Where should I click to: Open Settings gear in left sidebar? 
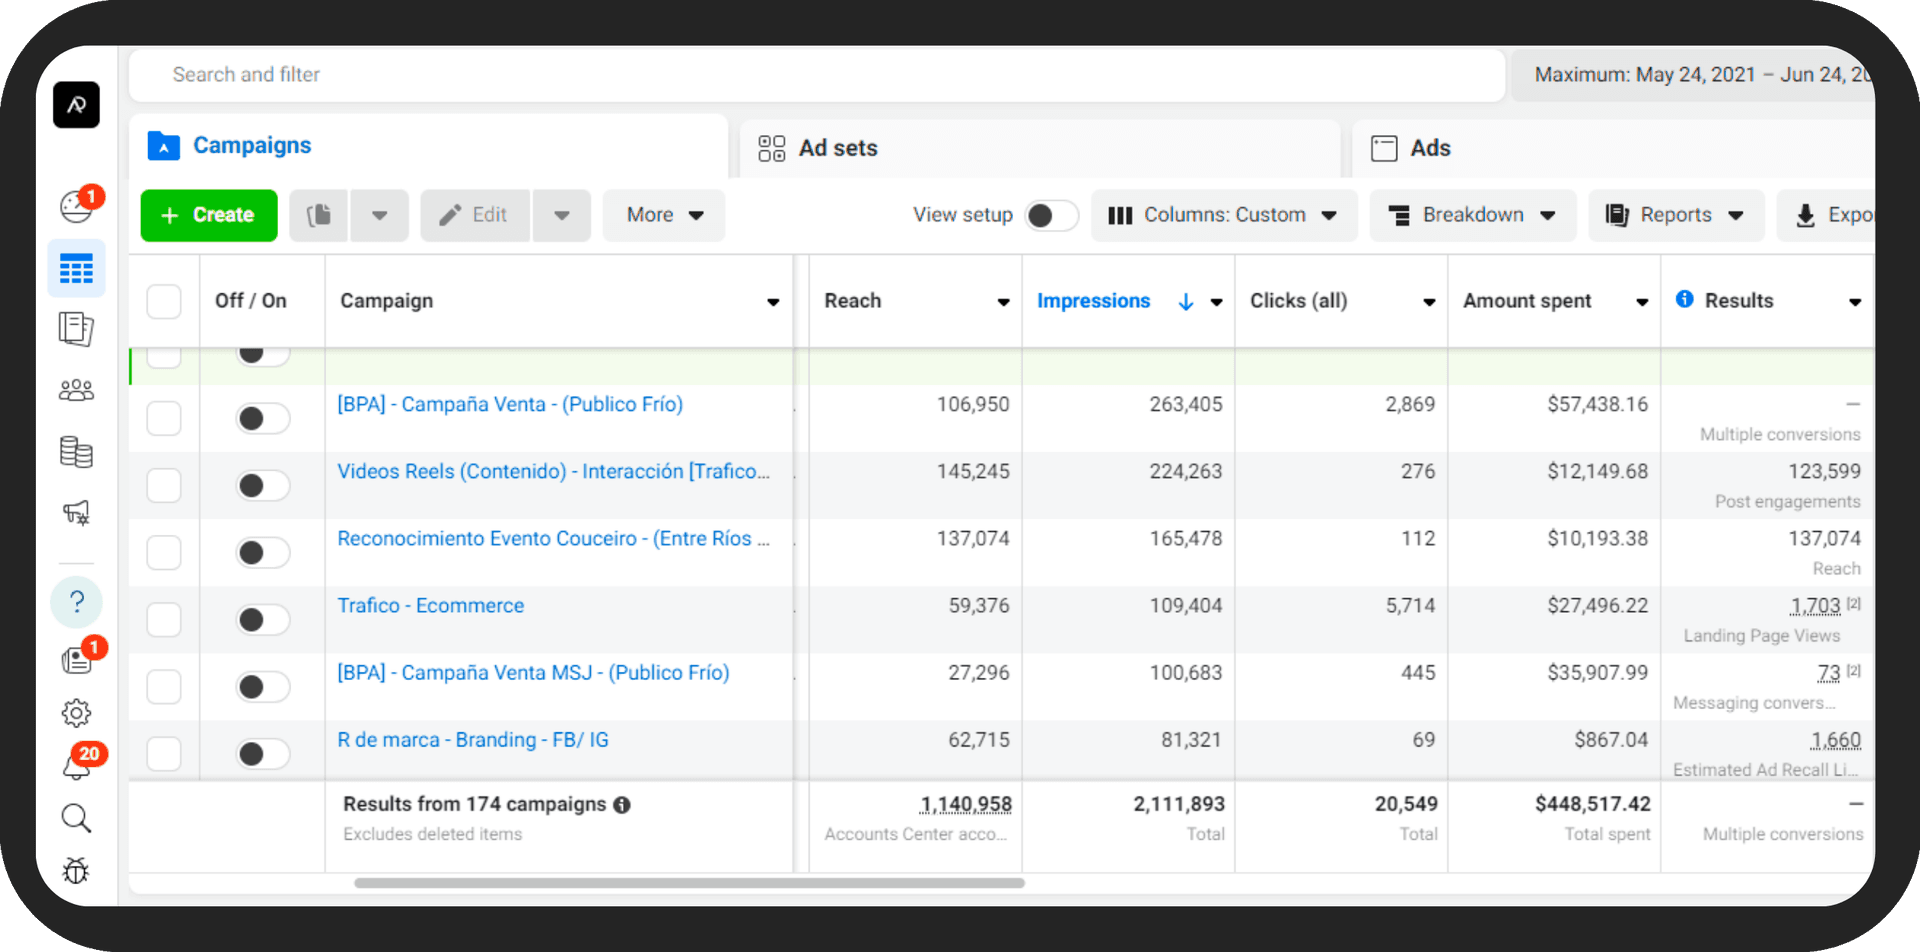coord(76,713)
